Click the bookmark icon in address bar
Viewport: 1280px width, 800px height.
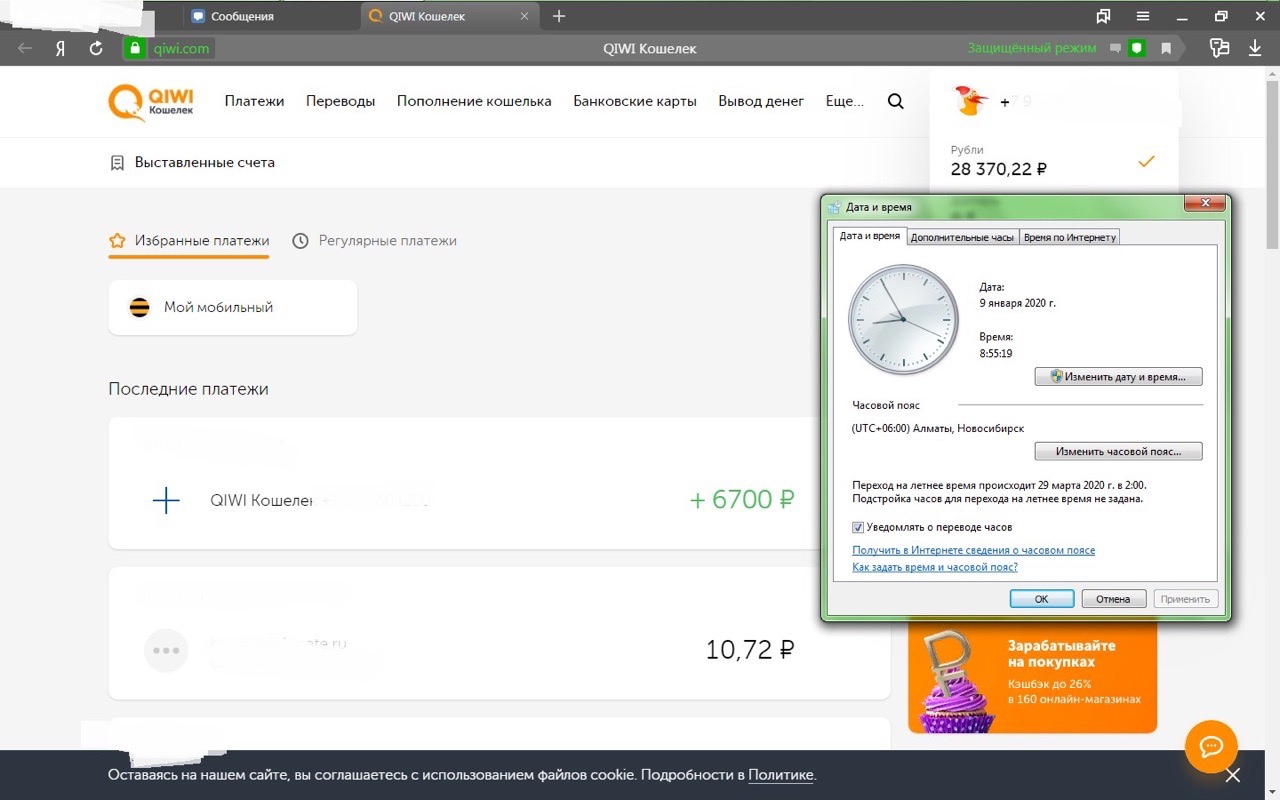coord(1166,48)
